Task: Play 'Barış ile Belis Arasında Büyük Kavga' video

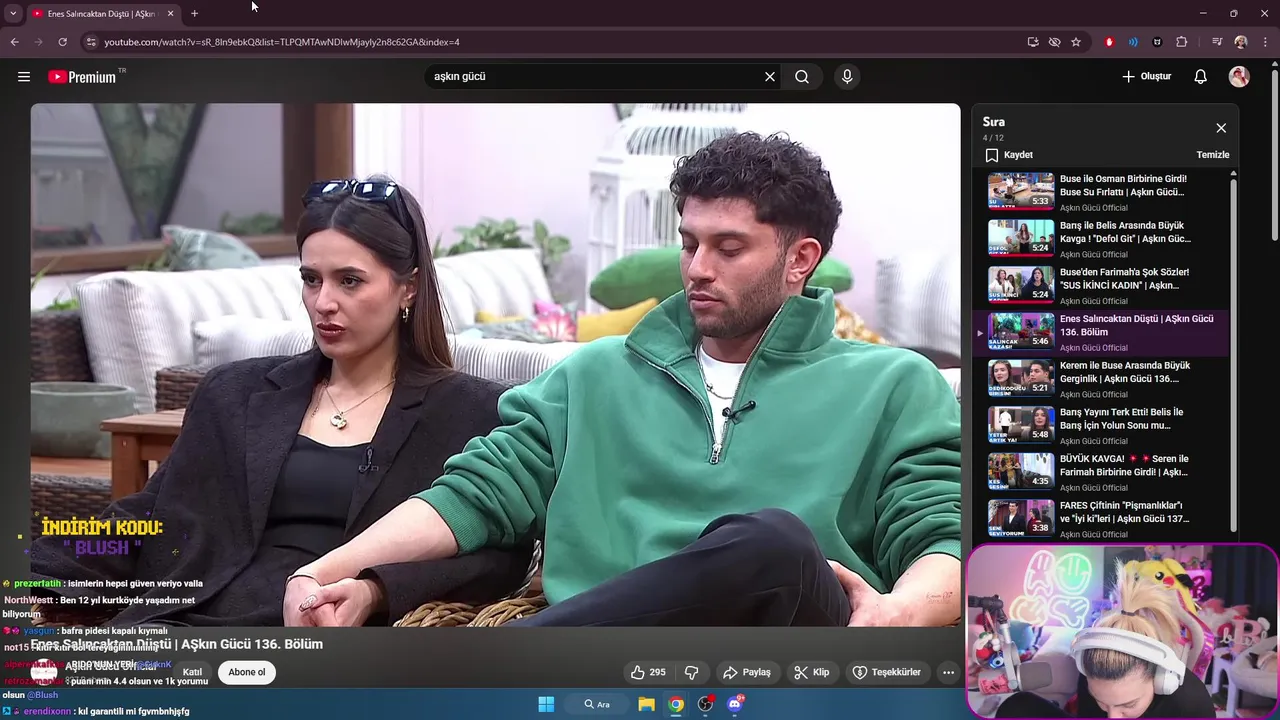Action: pos(1100,239)
